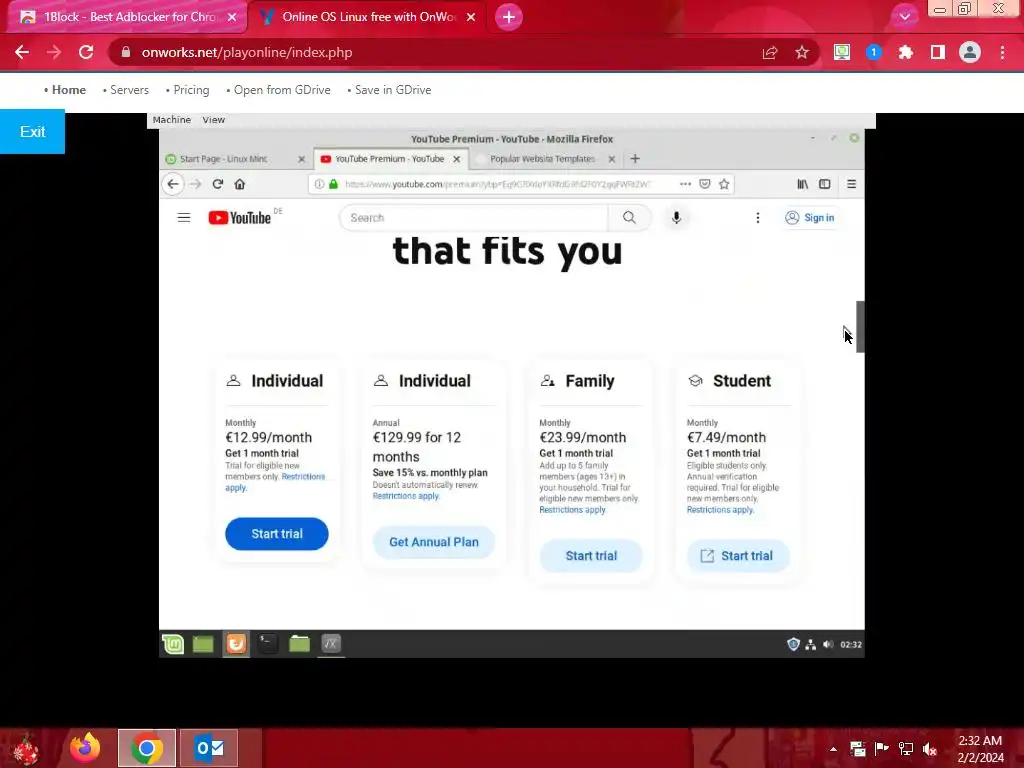Click Get Annual Plan button
The width and height of the screenshot is (1024, 768).
(434, 542)
